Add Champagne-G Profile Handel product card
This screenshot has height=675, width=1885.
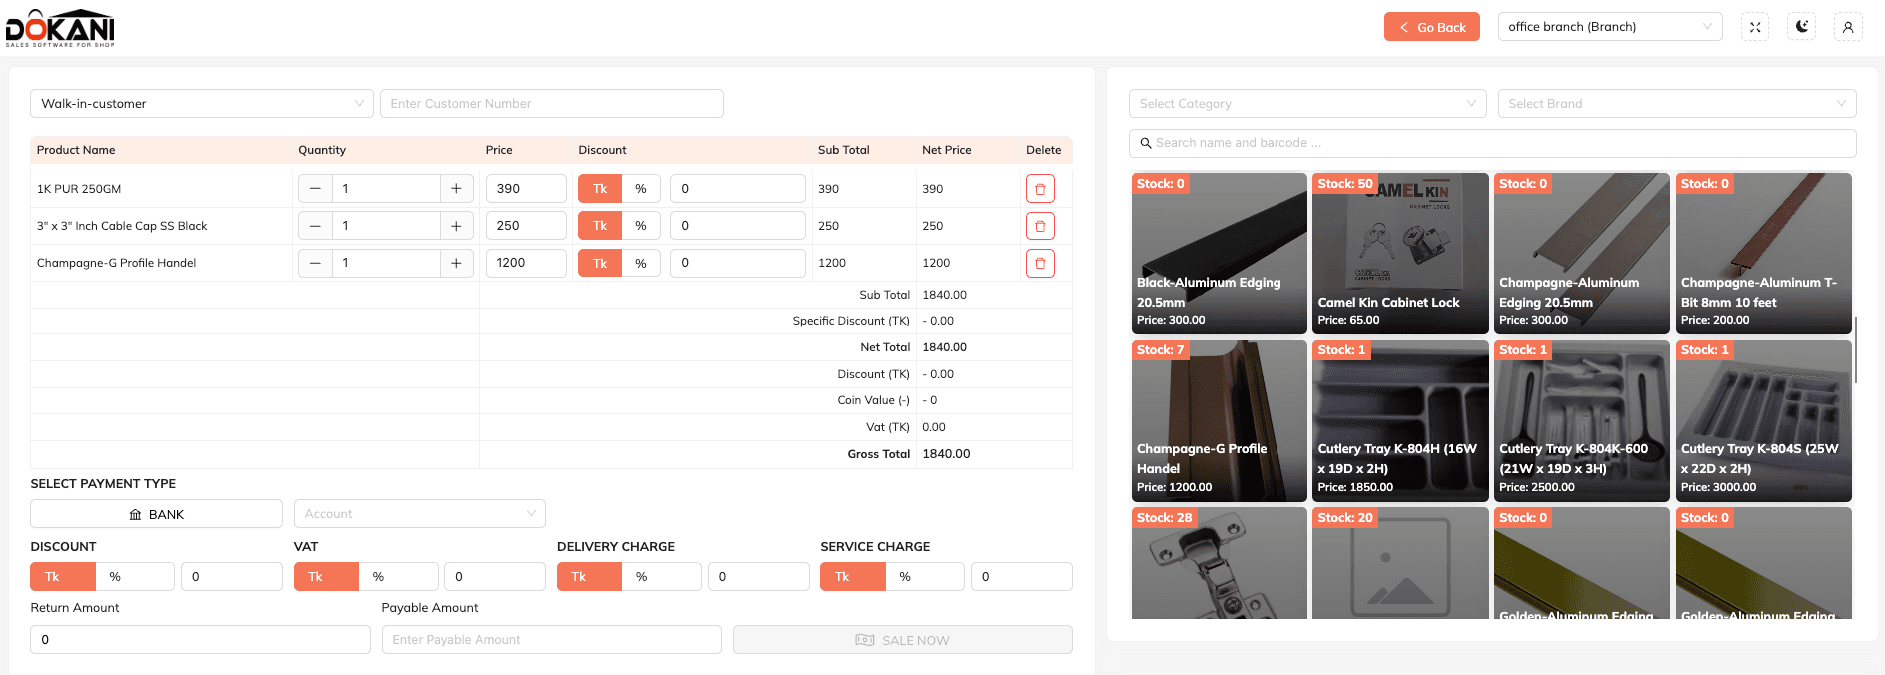[1219, 421]
